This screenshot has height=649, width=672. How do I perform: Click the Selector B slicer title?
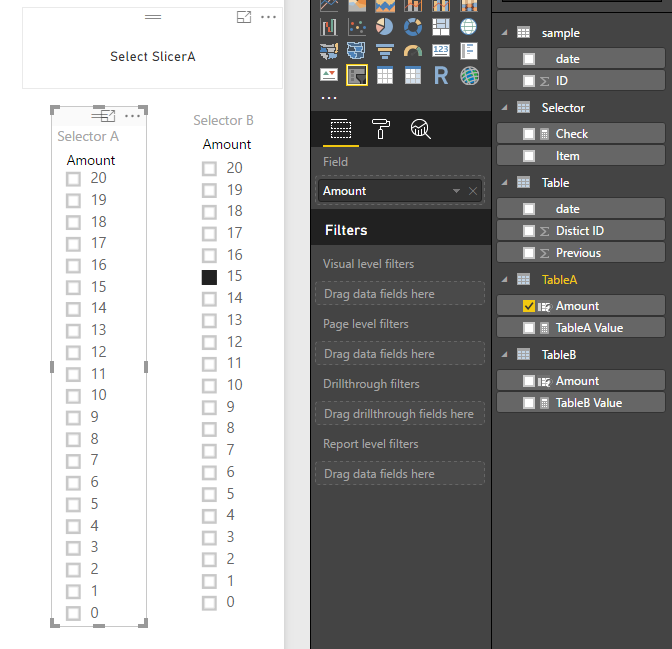tap(223, 120)
